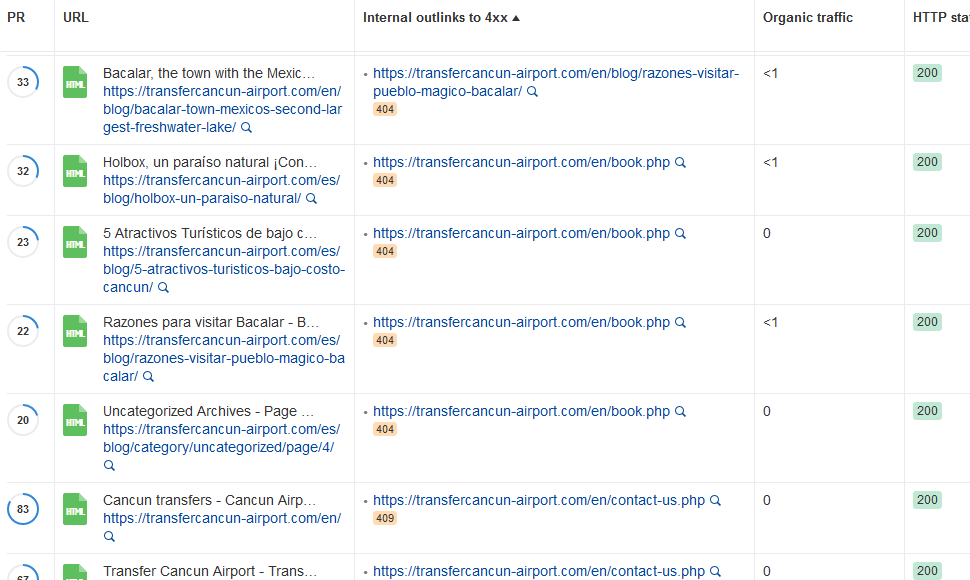Click magnifier next to book.php in Razones para visitar Bacalar row
Viewport: 970px width, 580px height.
(680, 323)
